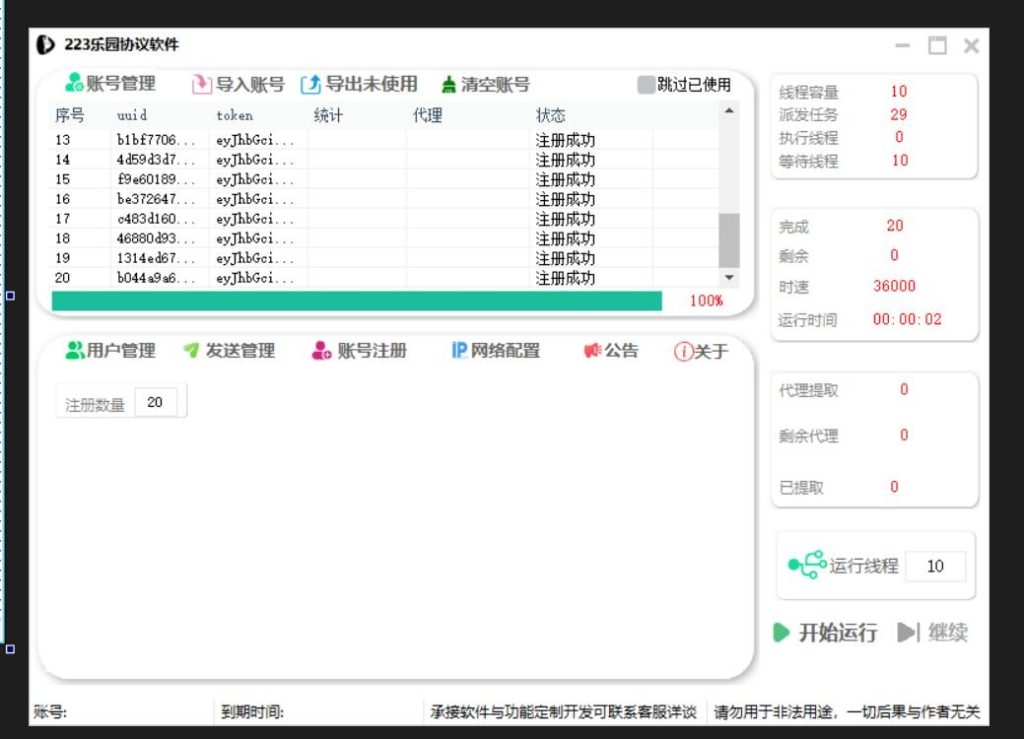Enable the 跳过已使用 skip-used checkbox

pos(644,85)
